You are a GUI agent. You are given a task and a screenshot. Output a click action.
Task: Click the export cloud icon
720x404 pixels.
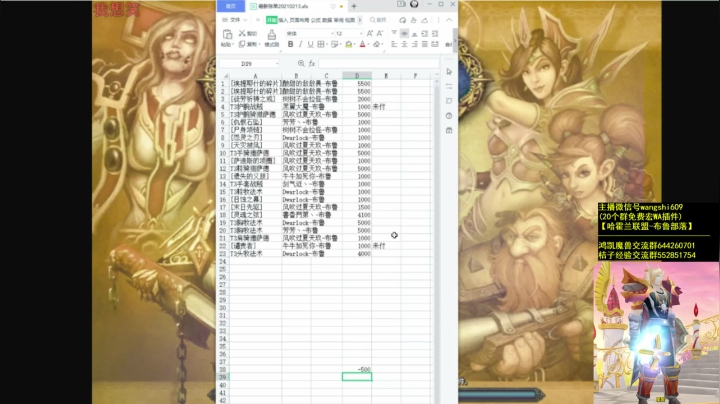point(424,20)
